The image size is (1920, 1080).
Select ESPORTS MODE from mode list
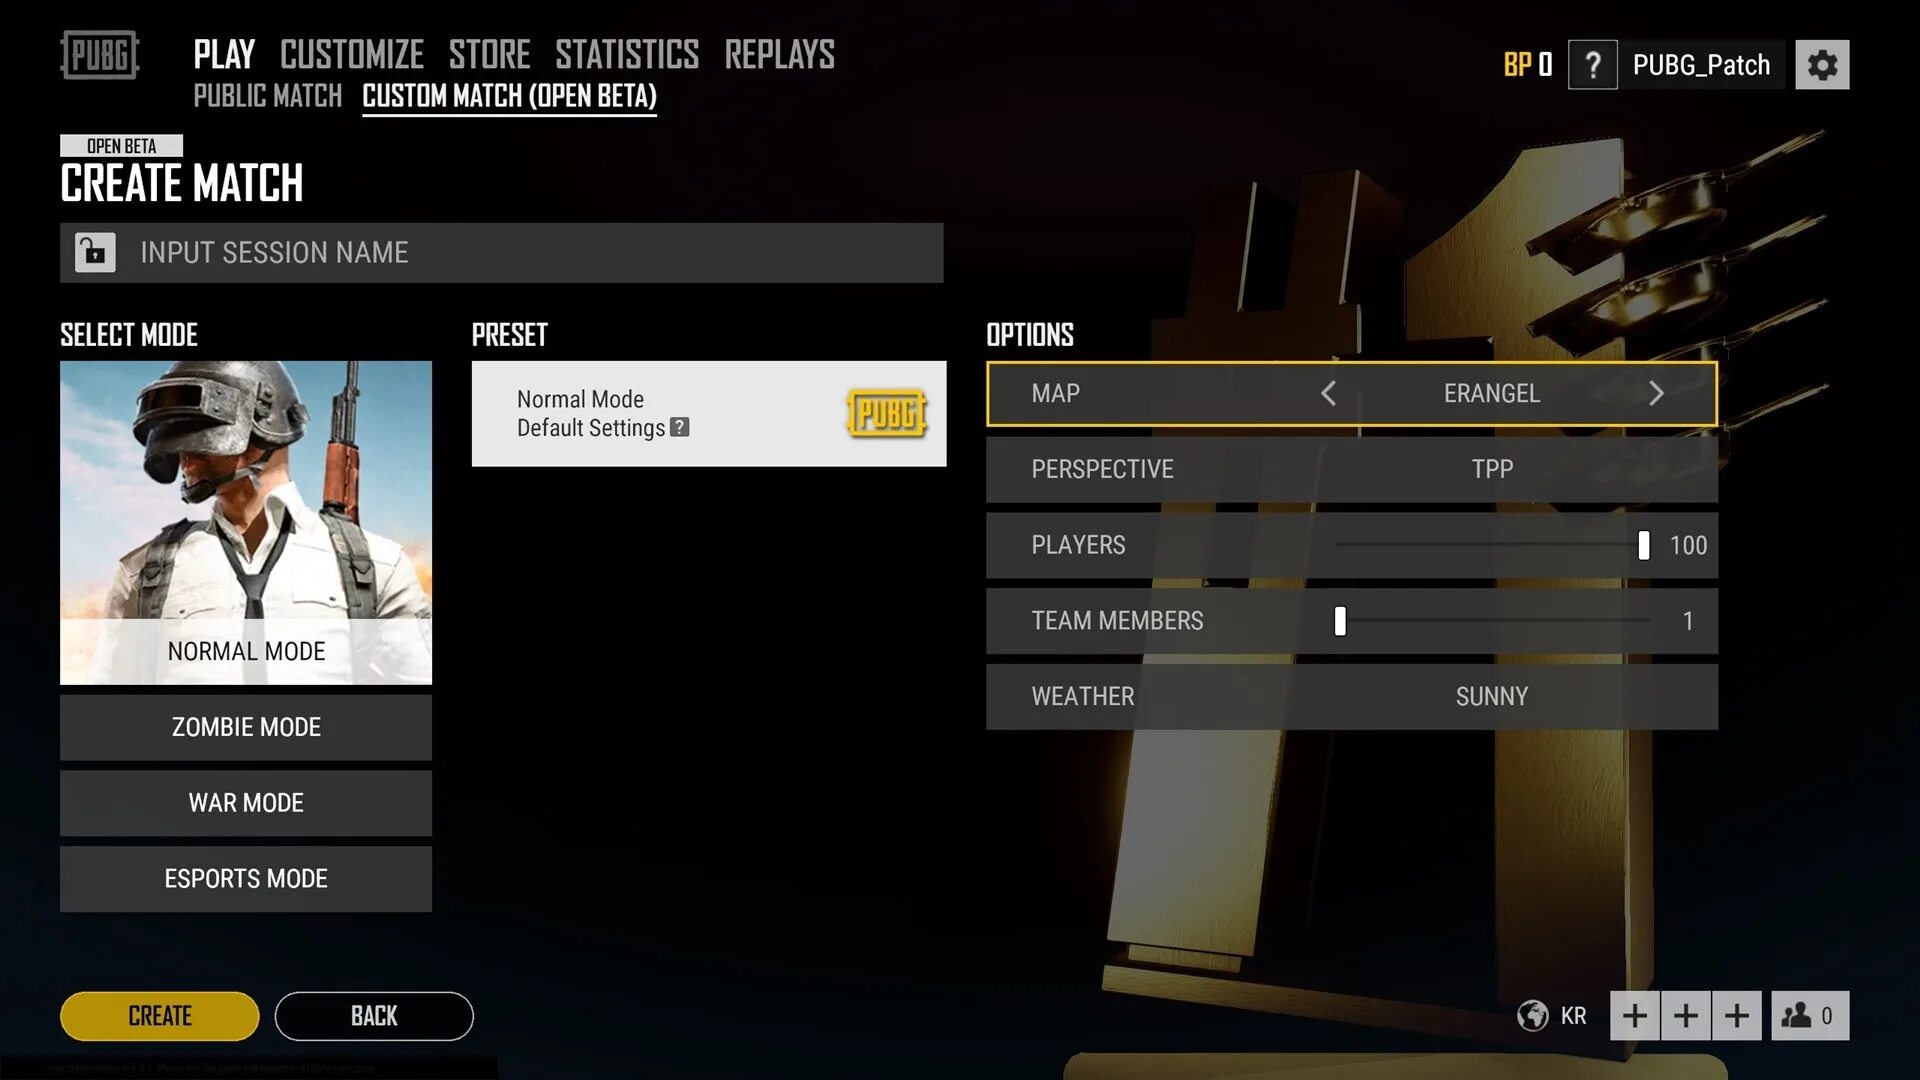pyautogui.click(x=245, y=877)
